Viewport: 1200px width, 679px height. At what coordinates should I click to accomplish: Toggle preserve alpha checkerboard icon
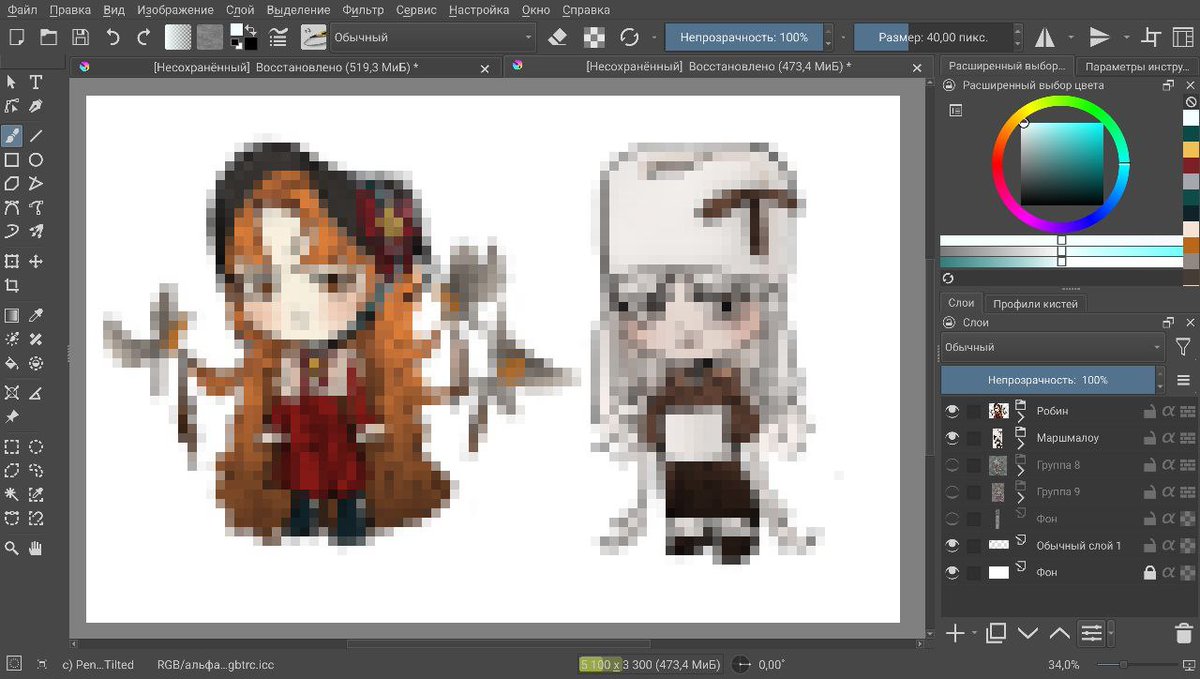click(x=594, y=37)
